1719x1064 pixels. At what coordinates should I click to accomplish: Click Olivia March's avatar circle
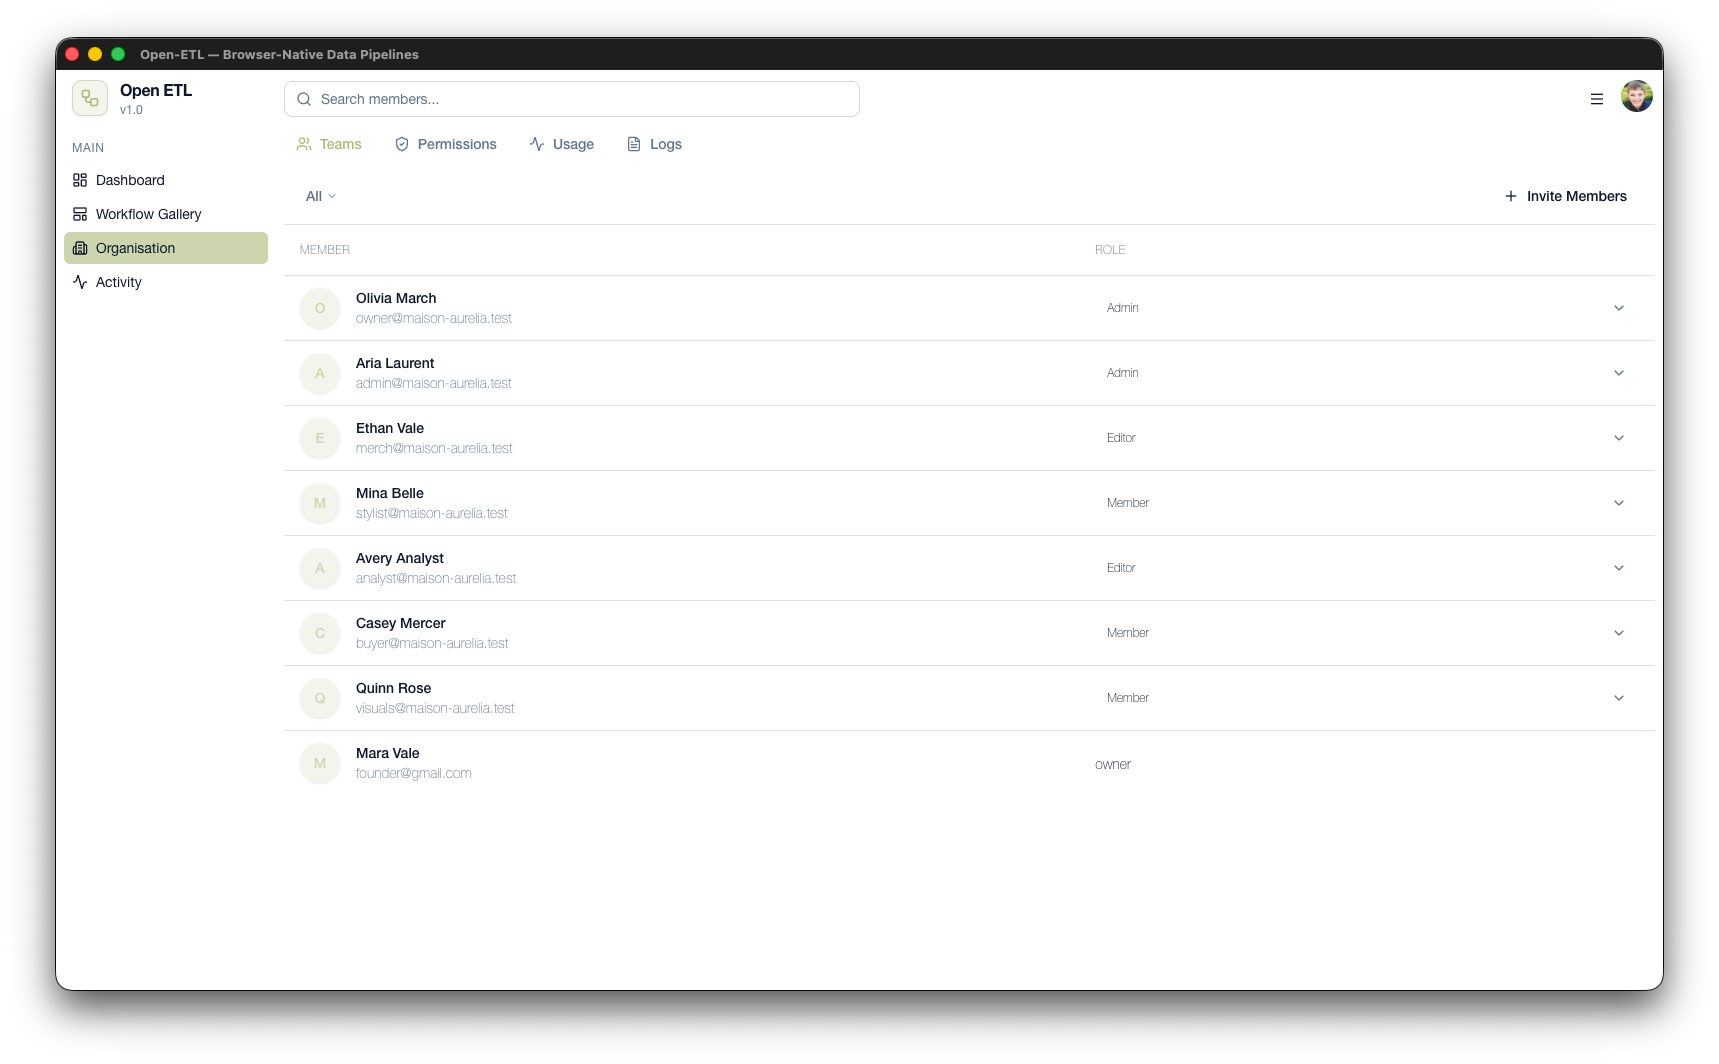coord(320,308)
